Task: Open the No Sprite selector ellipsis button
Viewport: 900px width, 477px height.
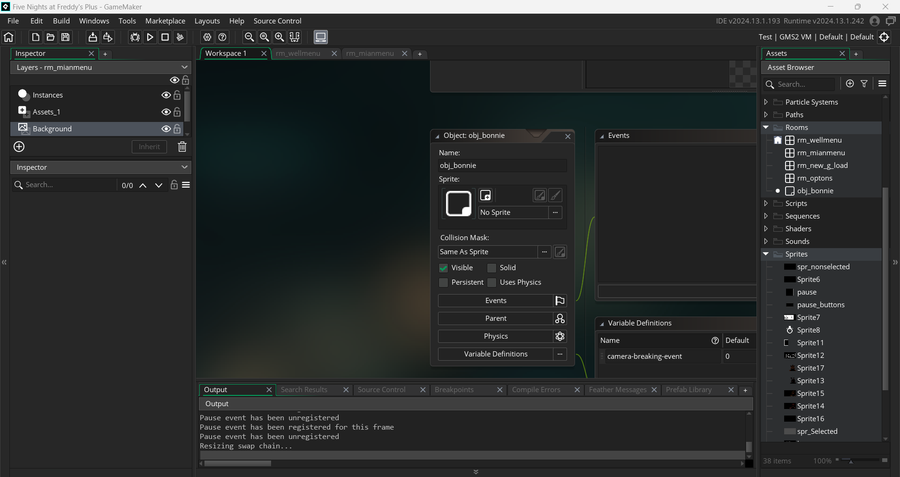Action: [555, 212]
